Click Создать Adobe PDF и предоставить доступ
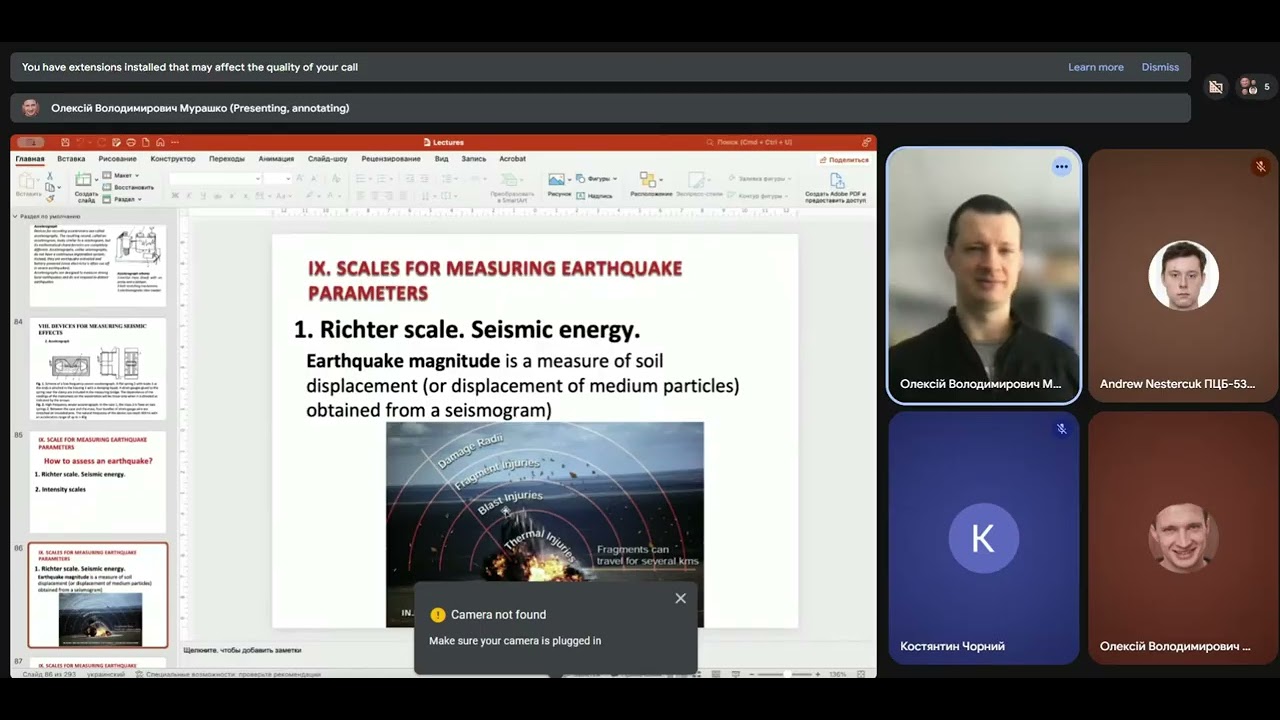 (836, 188)
